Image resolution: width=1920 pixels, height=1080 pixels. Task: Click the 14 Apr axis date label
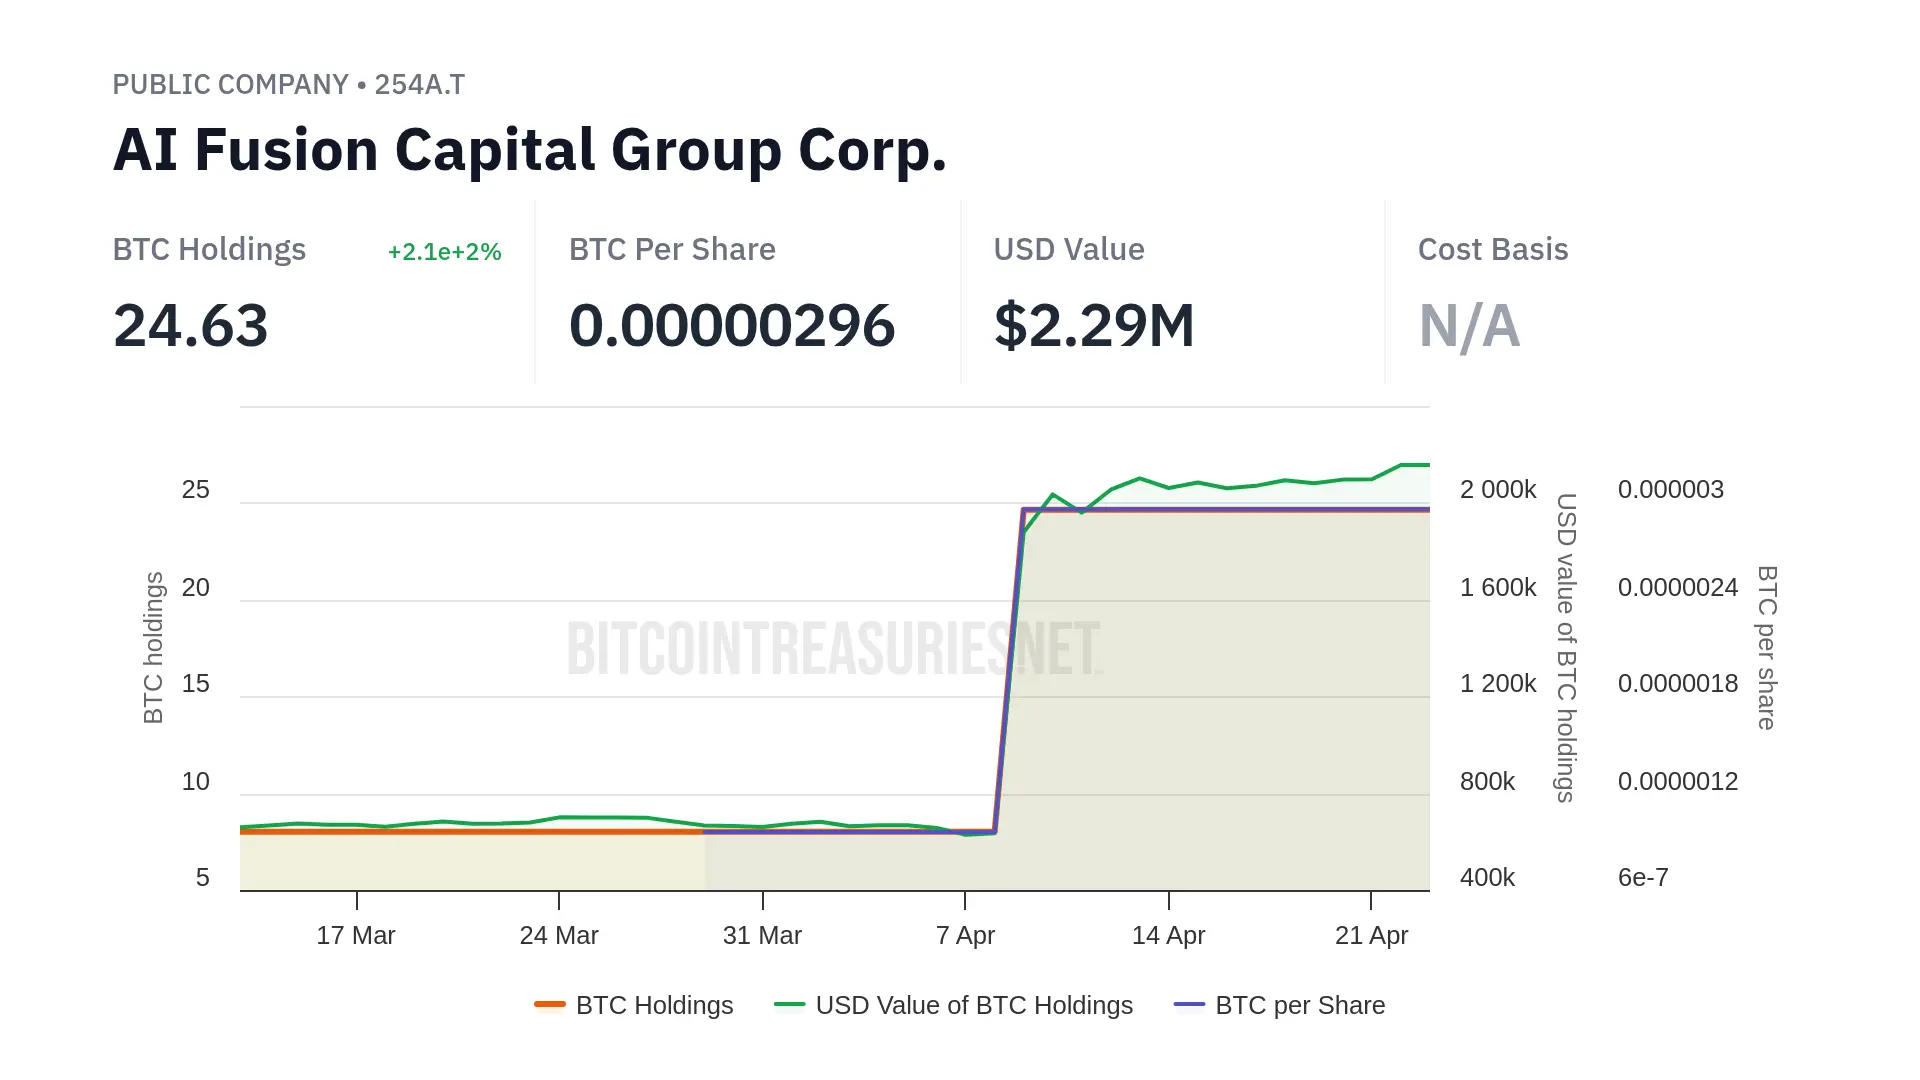pyautogui.click(x=1168, y=935)
